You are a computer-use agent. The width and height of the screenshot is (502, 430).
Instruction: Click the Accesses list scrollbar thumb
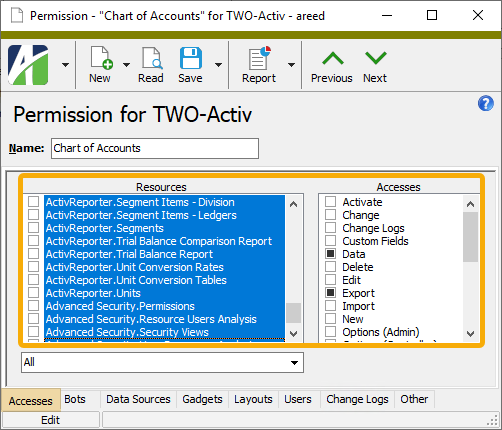(x=471, y=237)
